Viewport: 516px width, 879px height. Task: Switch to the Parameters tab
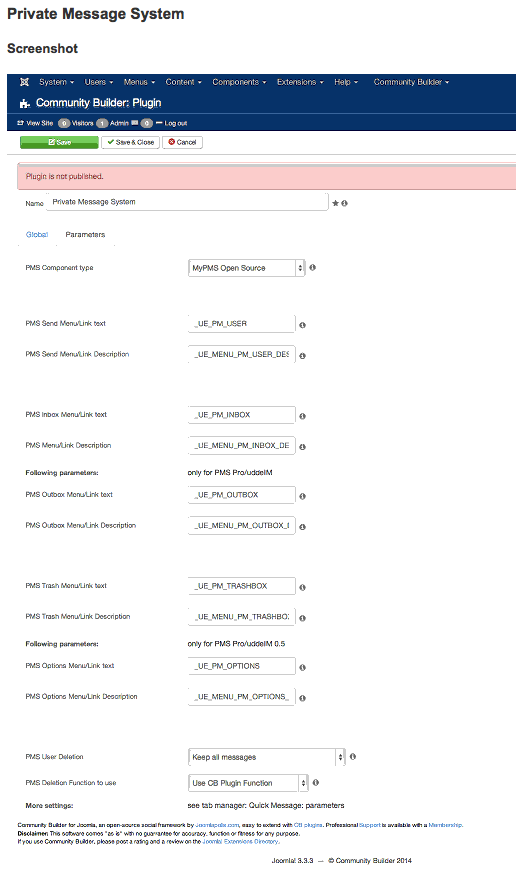85,234
